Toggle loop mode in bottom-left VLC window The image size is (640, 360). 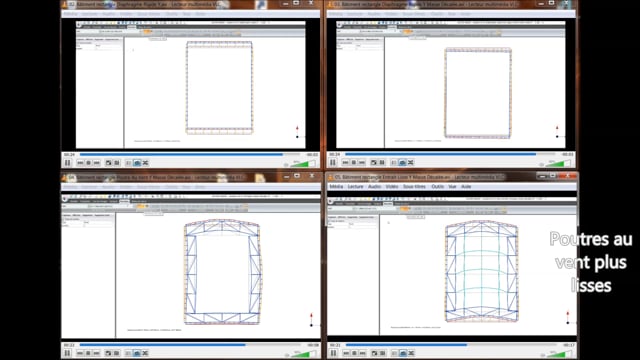[137, 353]
